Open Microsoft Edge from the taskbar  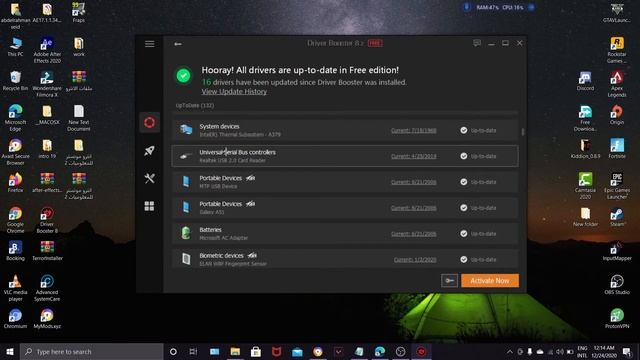pyautogui.click(x=380, y=351)
